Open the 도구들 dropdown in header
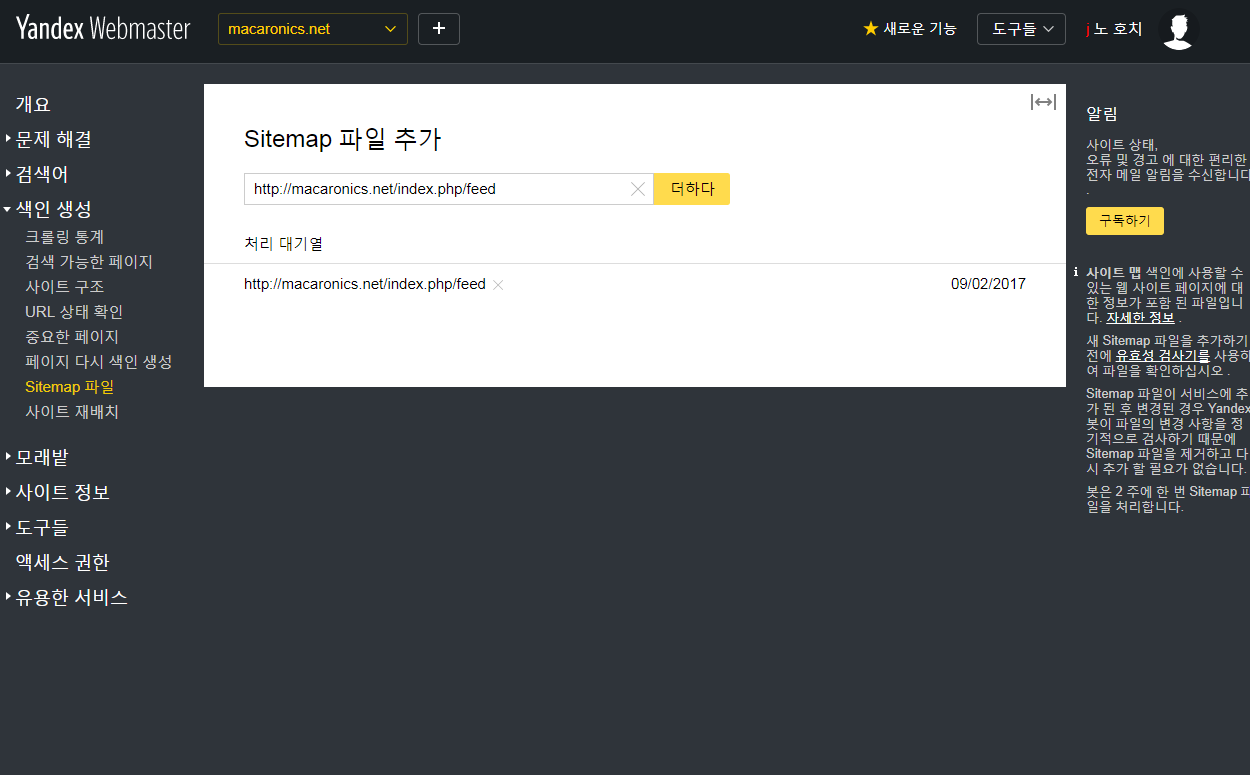Screen dimensions: 1250x775 point(1022,29)
